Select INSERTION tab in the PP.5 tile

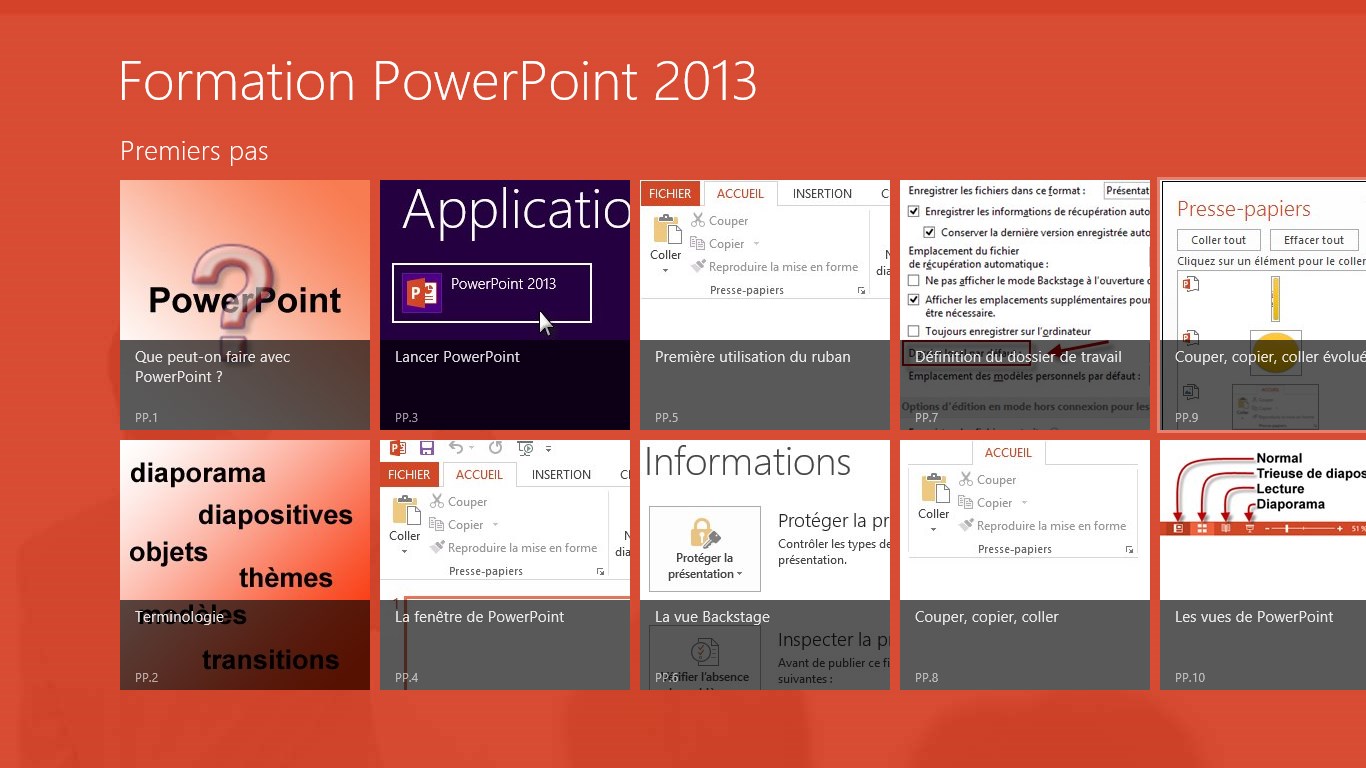click(x=822, y=194)
